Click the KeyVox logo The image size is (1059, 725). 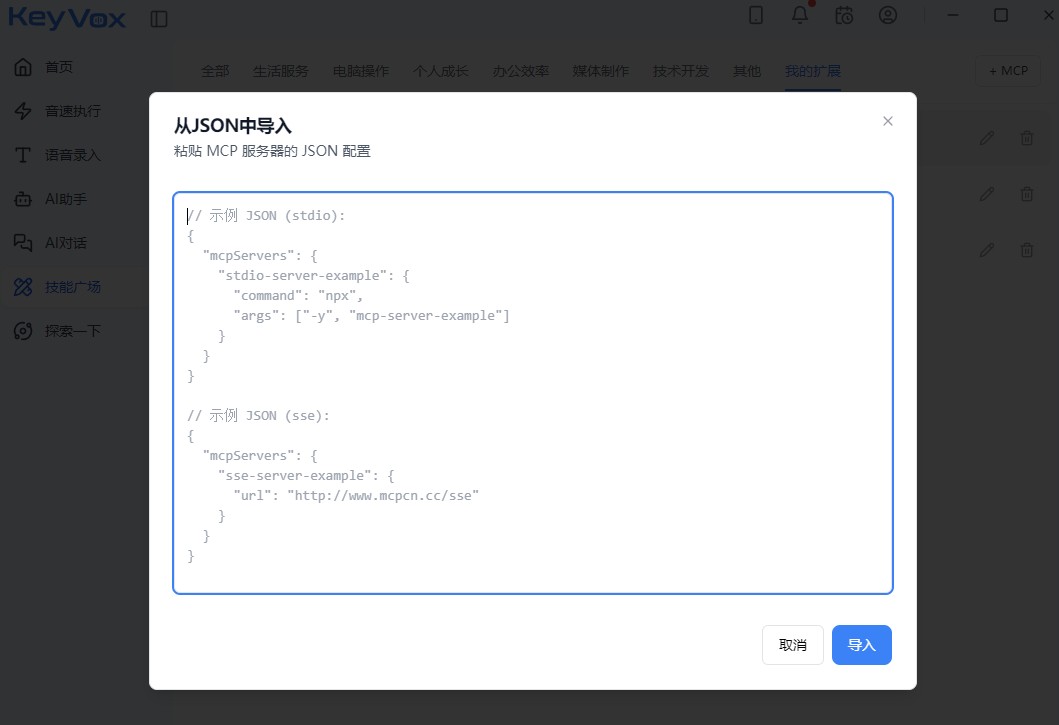coord(67,18)
